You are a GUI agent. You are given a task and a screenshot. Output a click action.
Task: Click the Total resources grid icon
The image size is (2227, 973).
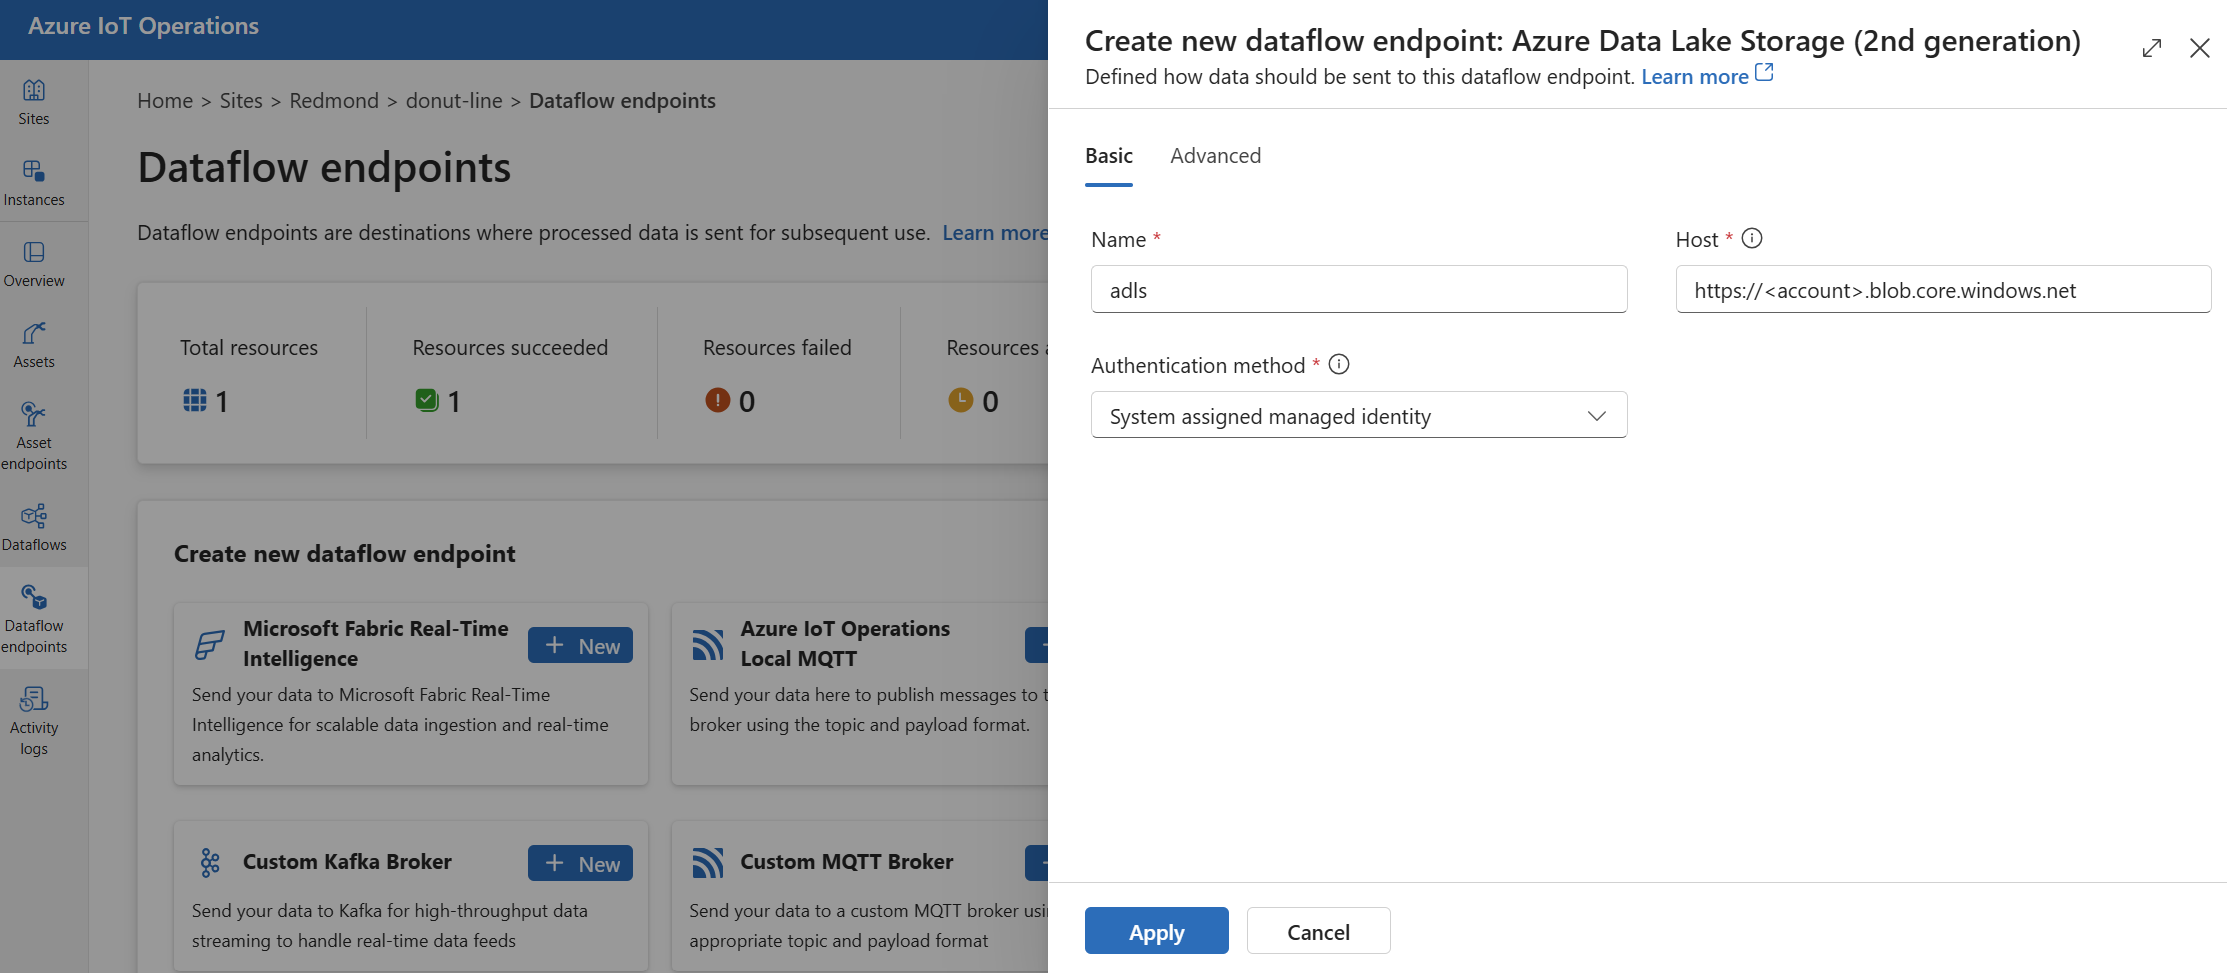pyautogui.click(x=195, y=400)
